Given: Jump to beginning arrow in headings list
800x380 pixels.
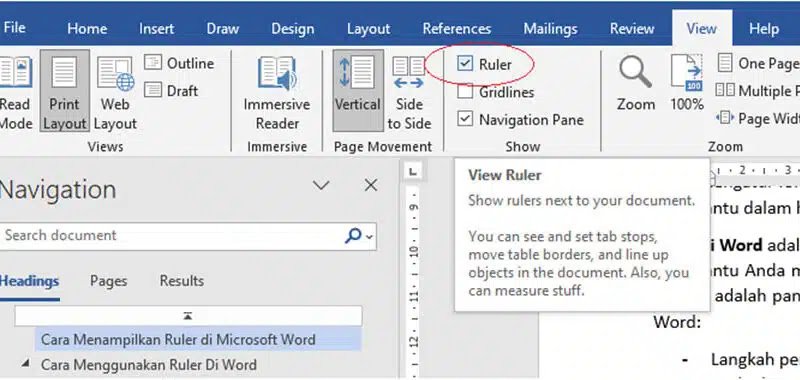Looking at the screenshot, I should click(188, 316).
